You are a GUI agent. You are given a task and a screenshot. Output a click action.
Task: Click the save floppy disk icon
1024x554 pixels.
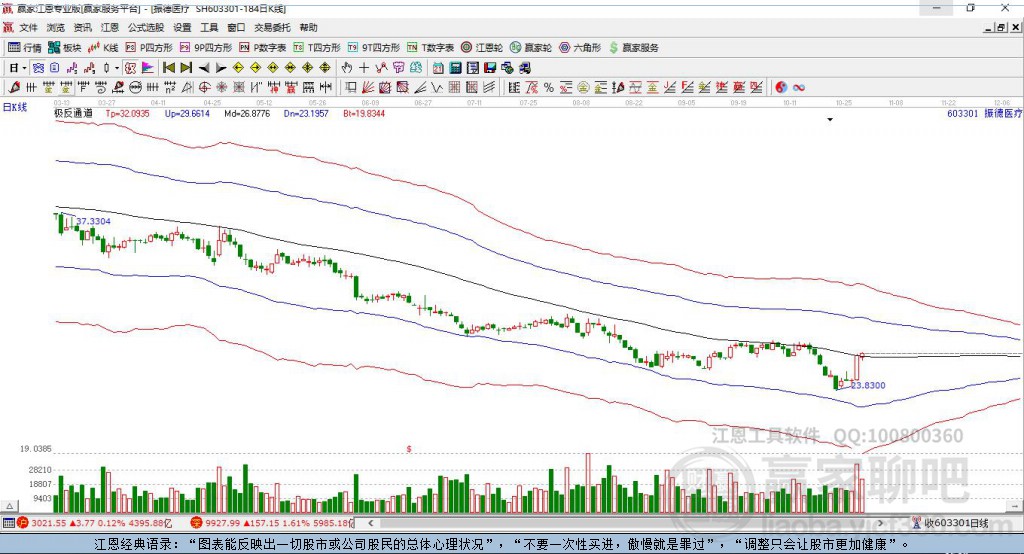[x=490, y=68]
